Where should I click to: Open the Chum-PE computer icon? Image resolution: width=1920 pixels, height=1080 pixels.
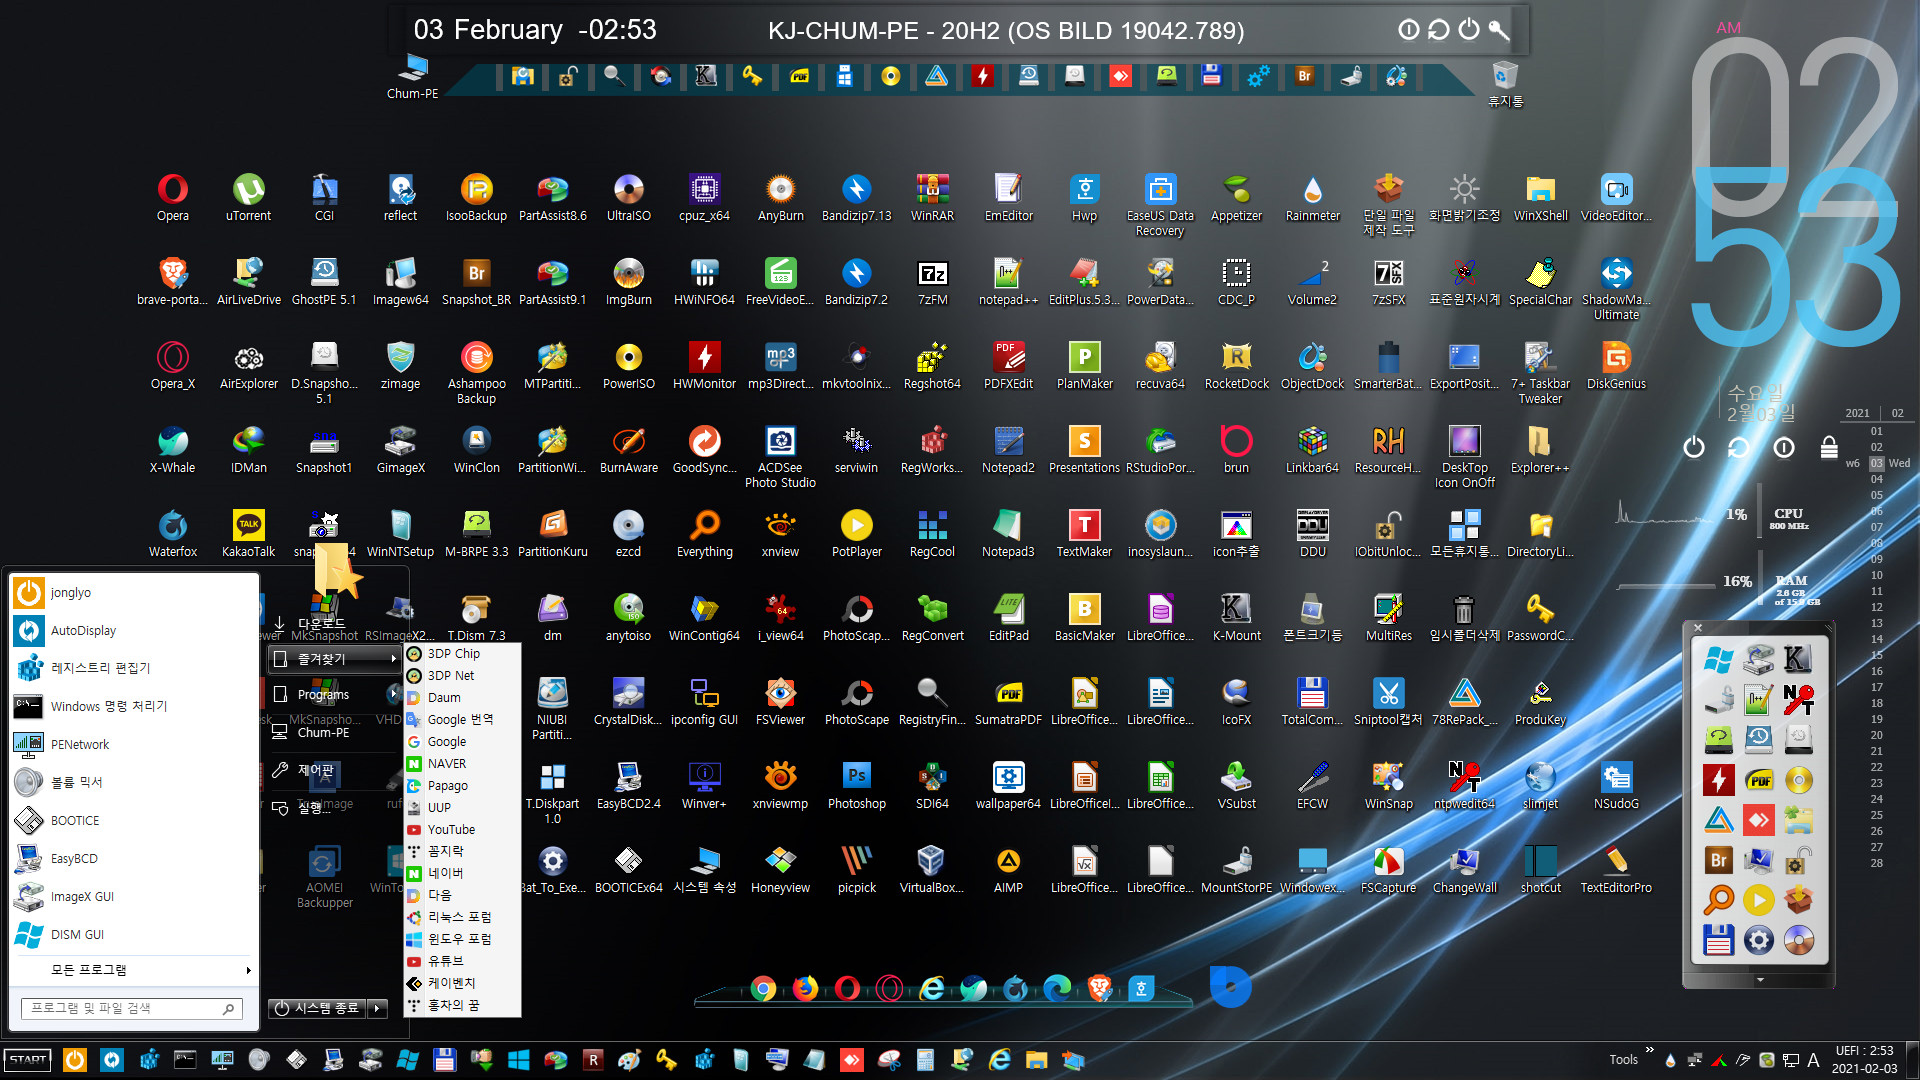(412, 77)
